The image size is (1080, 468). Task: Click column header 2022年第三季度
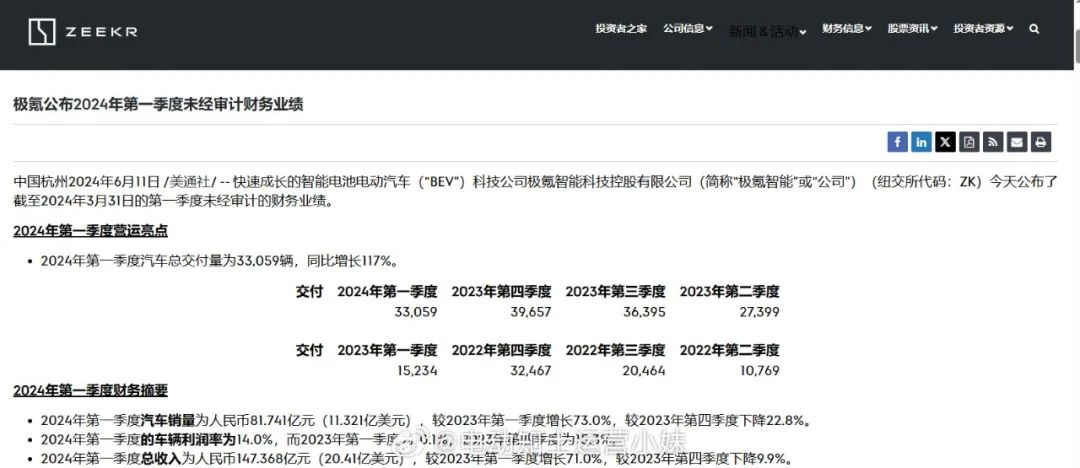tap(616, 350)
